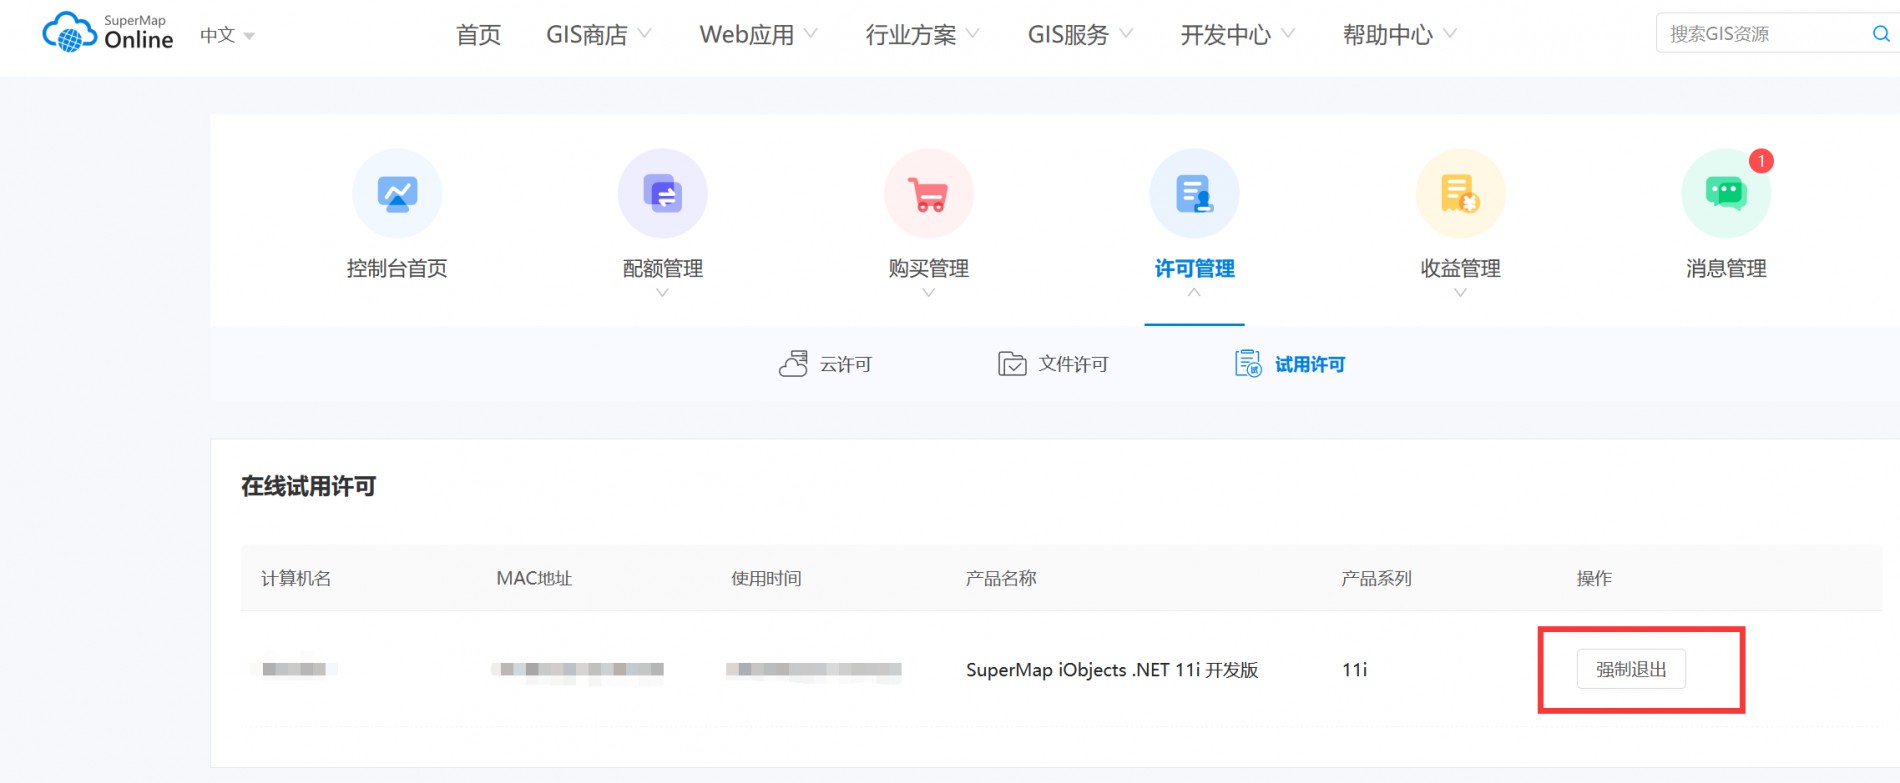Expand the chevron under 购买管理
The image size is (1900, 783).
point(929,293)
